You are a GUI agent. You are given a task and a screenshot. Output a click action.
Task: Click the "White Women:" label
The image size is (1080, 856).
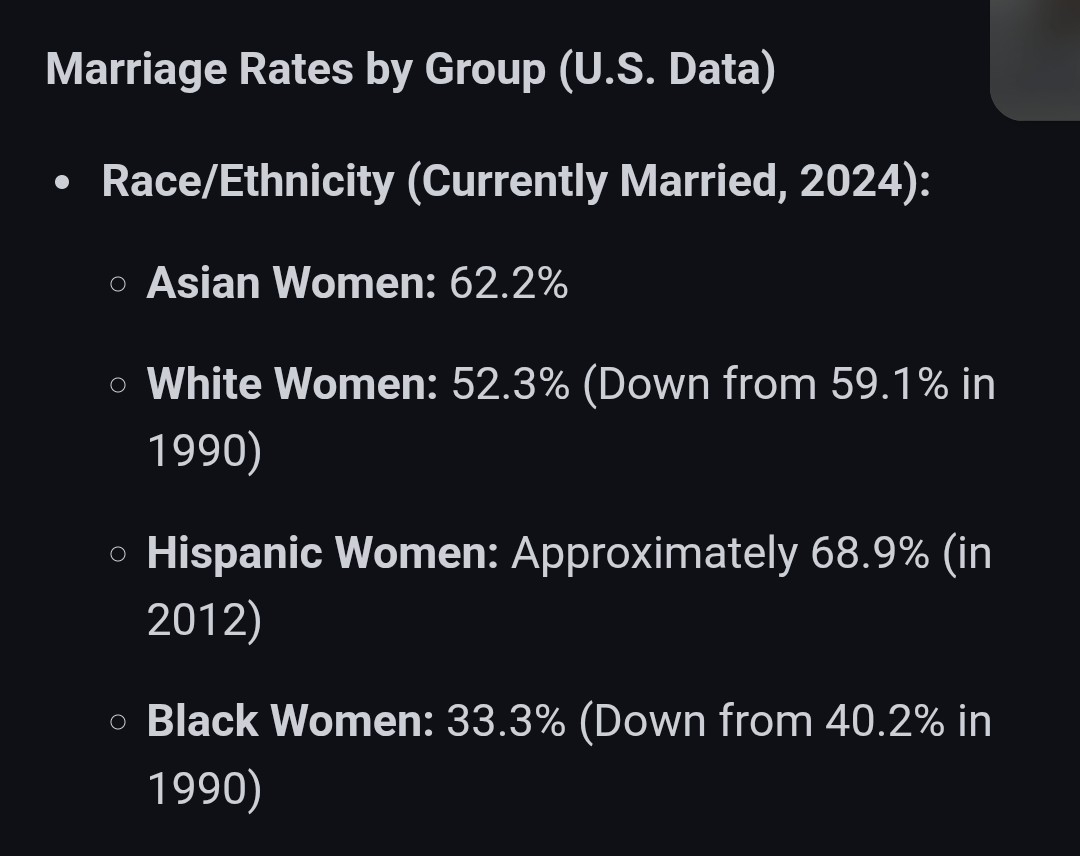(x=292, y=384)
